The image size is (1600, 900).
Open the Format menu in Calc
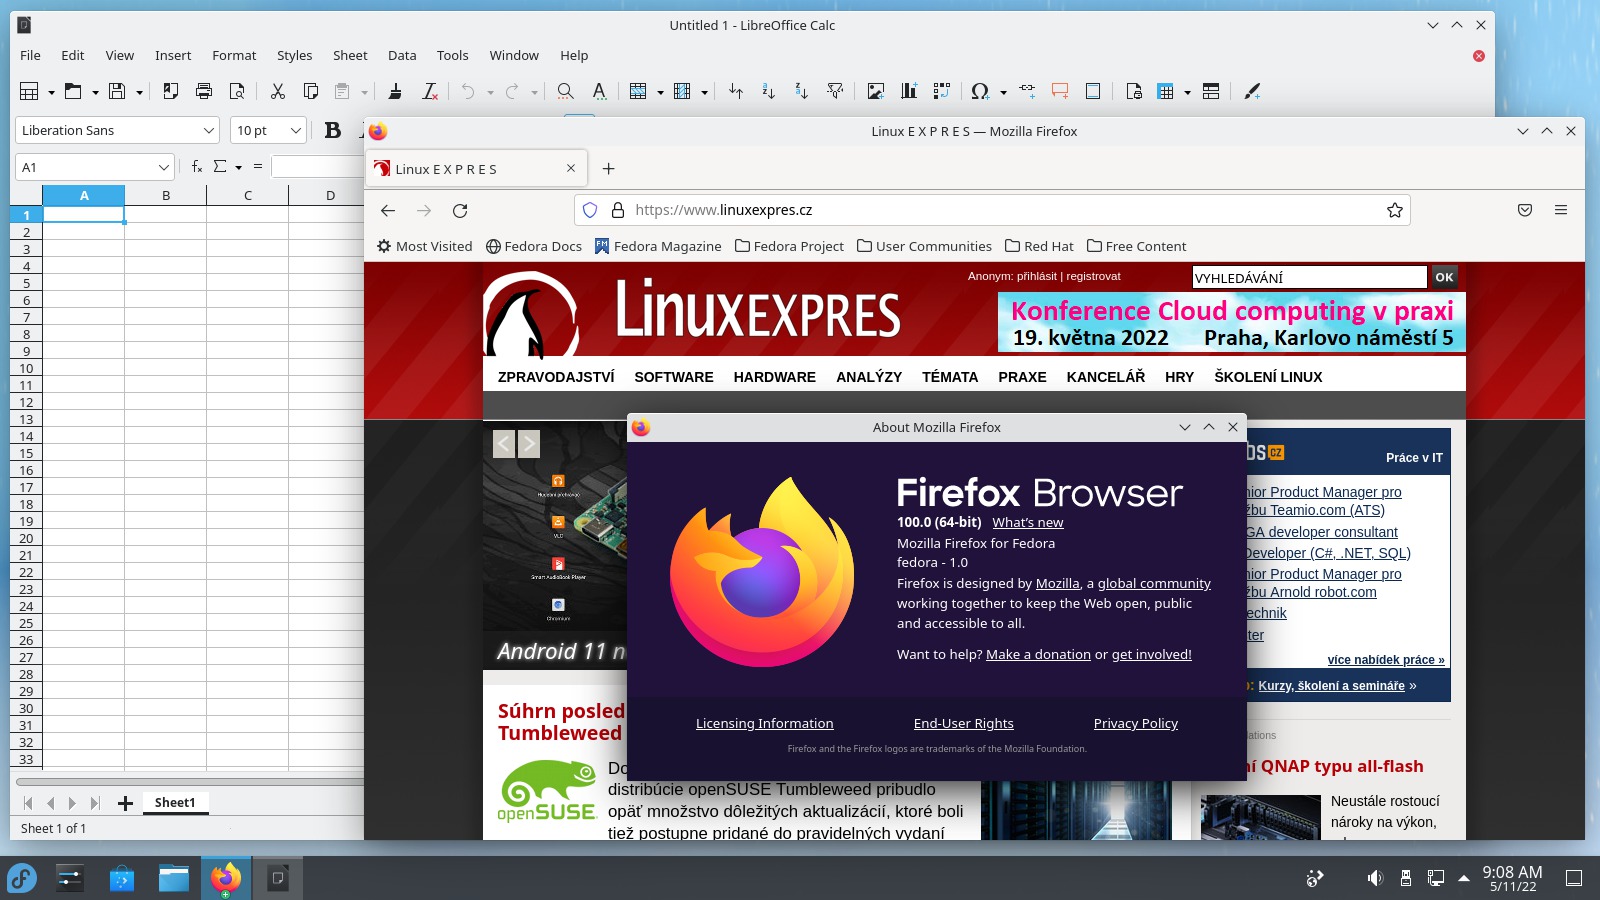(x=234, y=55)
